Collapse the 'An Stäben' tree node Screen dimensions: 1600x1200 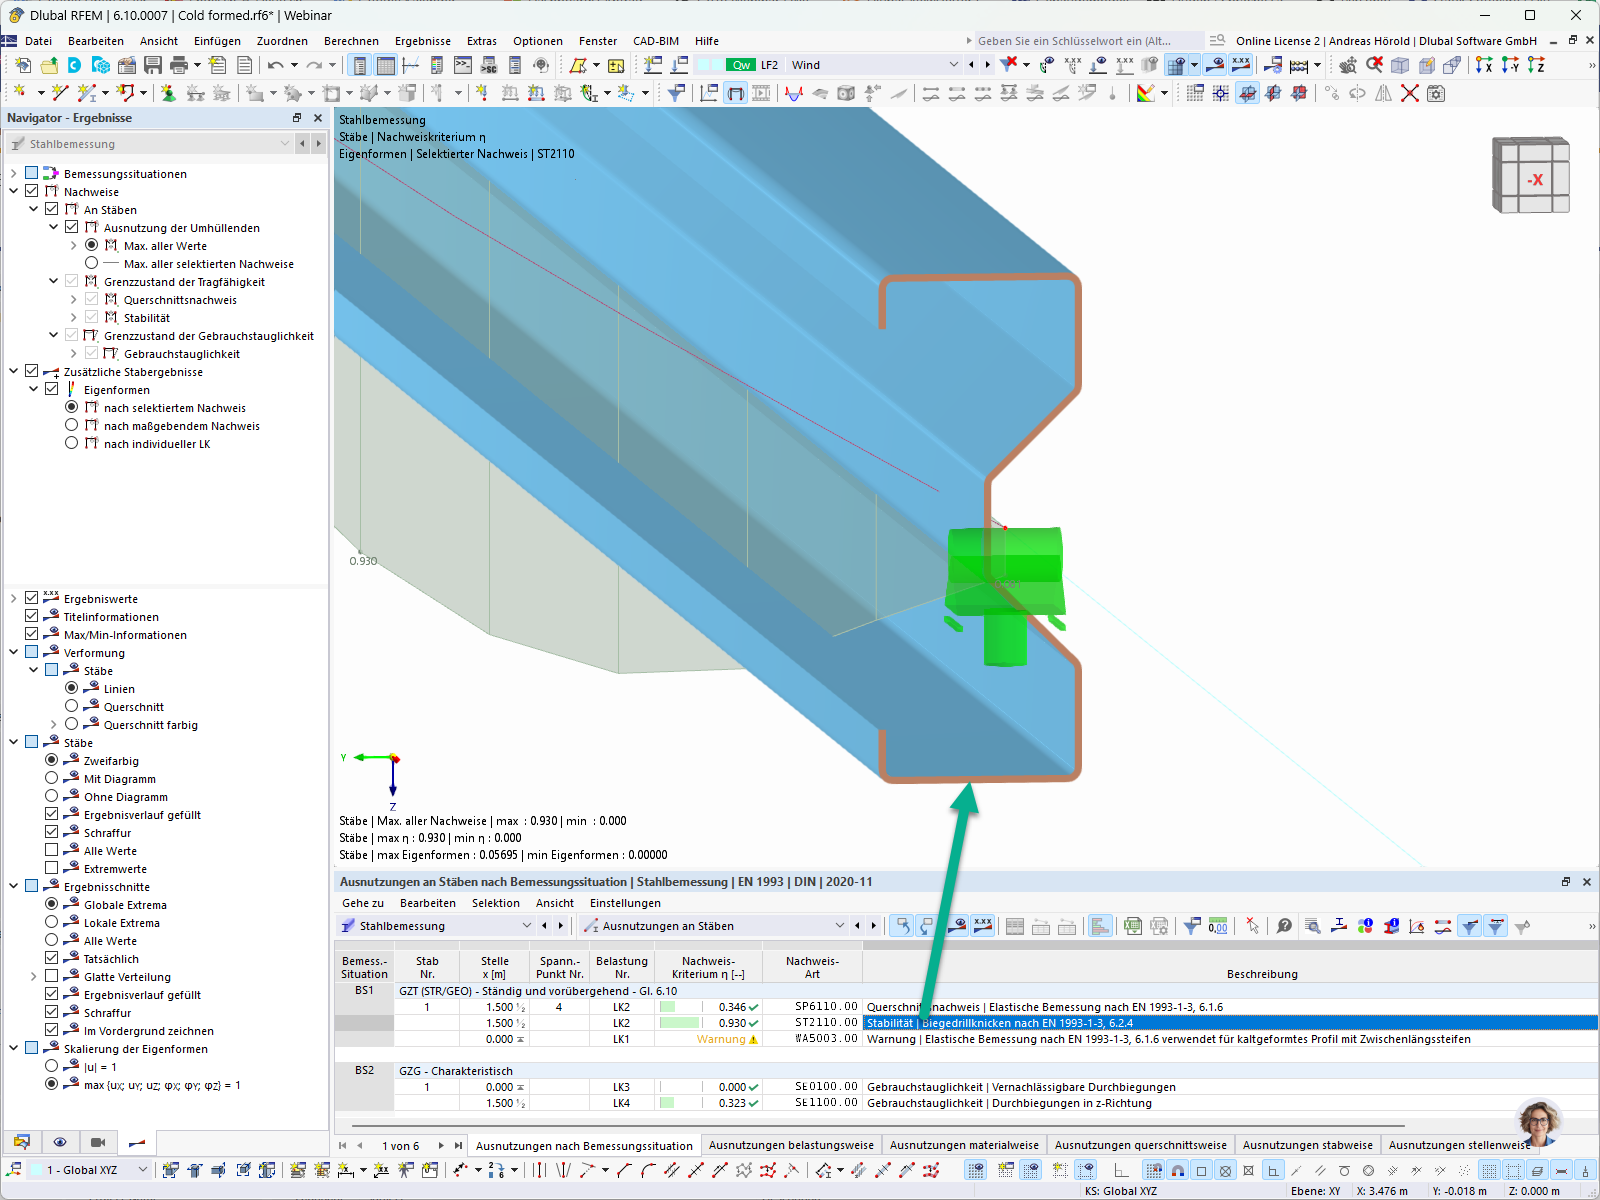[x=34, y=209]
